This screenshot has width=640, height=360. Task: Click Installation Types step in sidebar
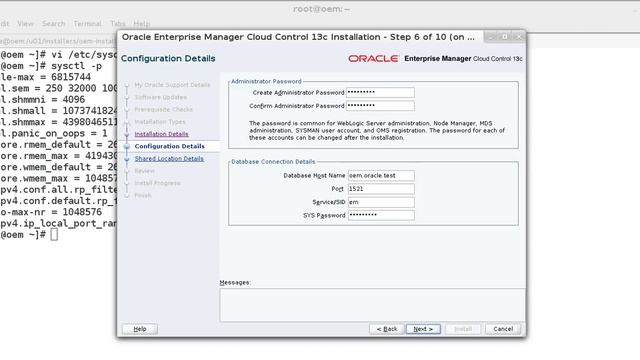pos(160,122)
